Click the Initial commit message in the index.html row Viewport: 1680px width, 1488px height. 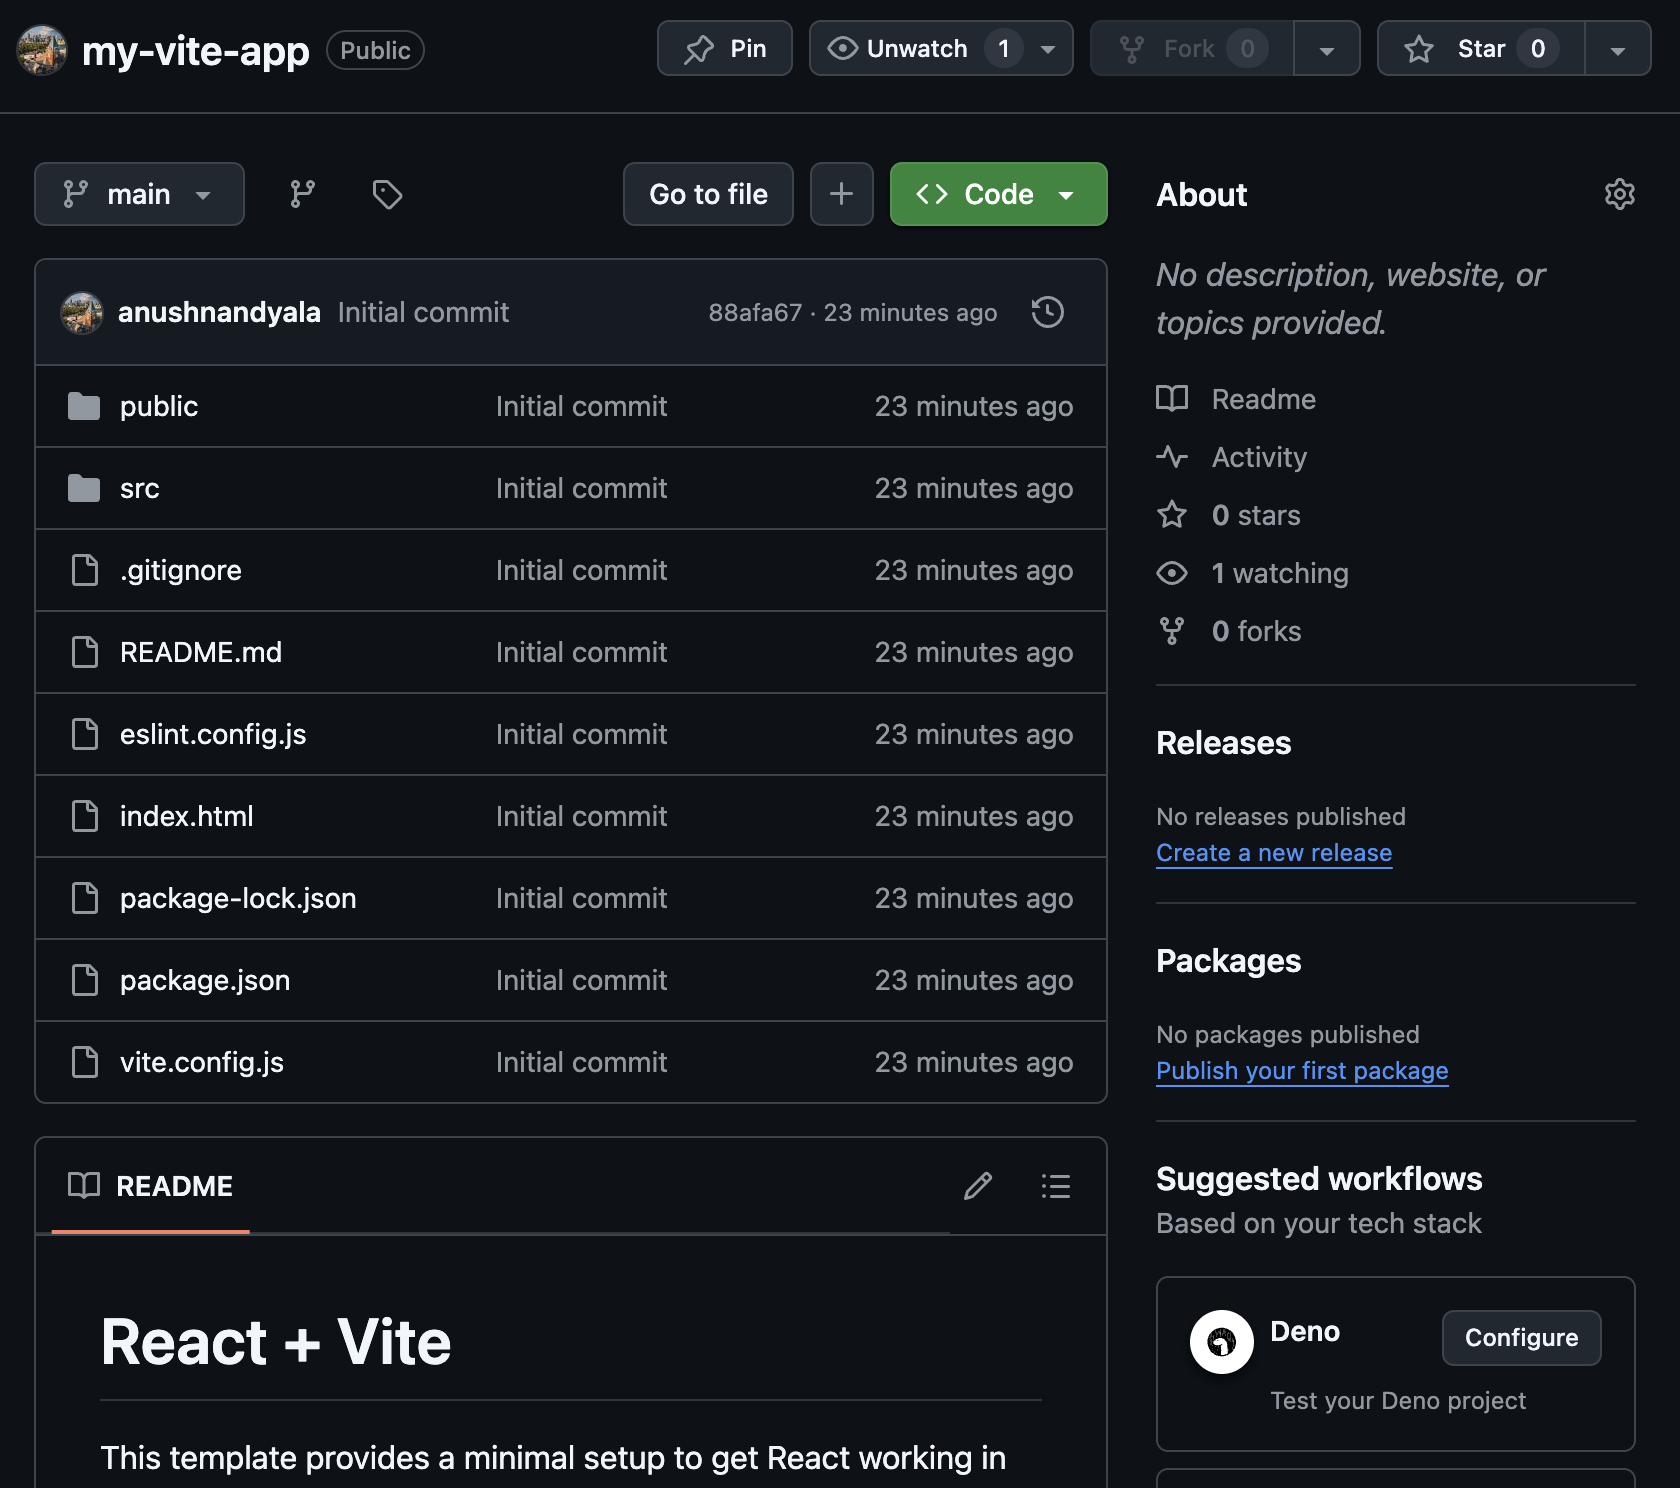pyautogui.click(x=581, y=816)
